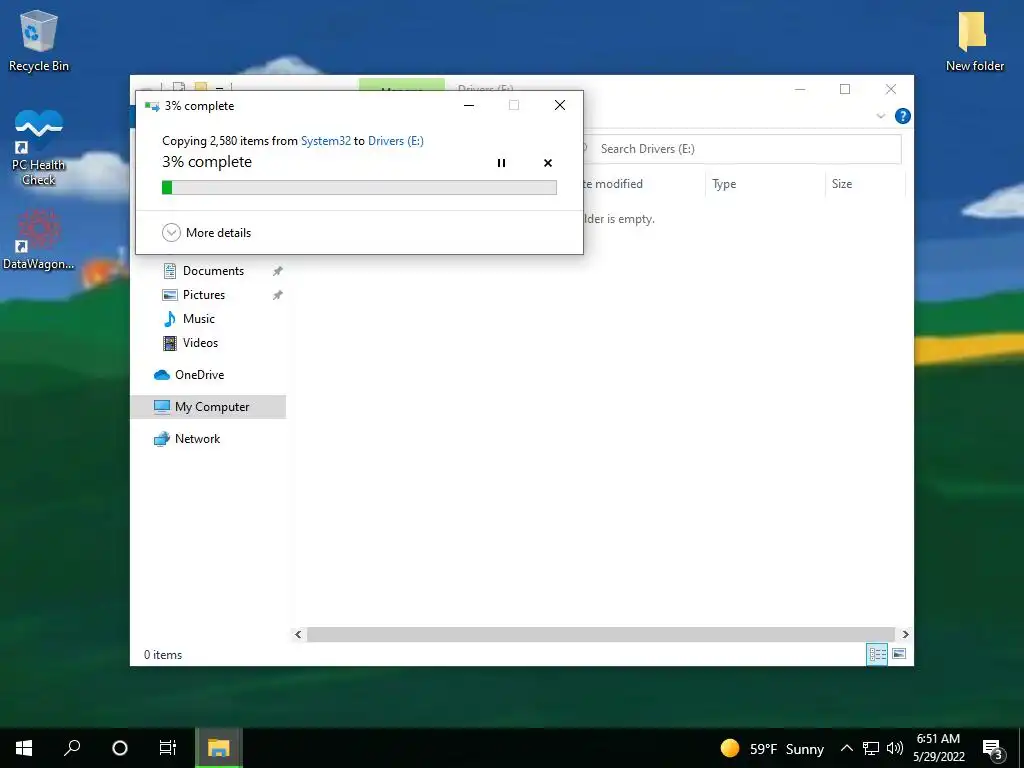The image size is (1024, 768).
Task: Open Task View on the taskbar
Action: pyautogui.click(x=168, y=748)
